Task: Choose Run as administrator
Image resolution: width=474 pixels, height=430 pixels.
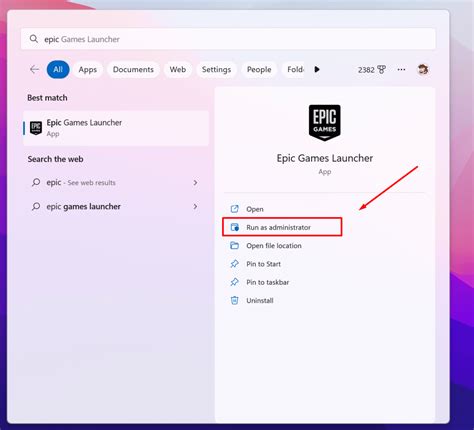Action: coord(282,227)
